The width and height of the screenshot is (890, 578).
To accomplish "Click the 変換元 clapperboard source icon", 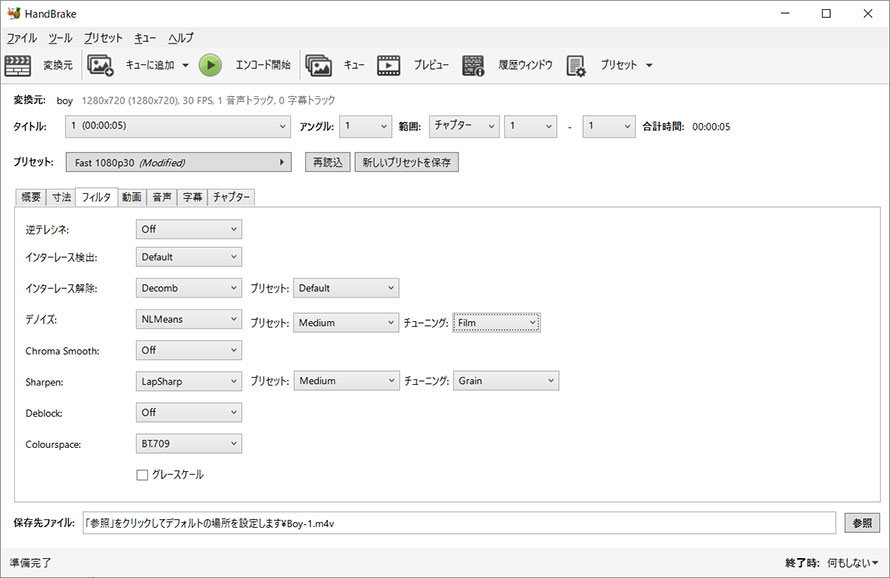I will coord(18,65).
